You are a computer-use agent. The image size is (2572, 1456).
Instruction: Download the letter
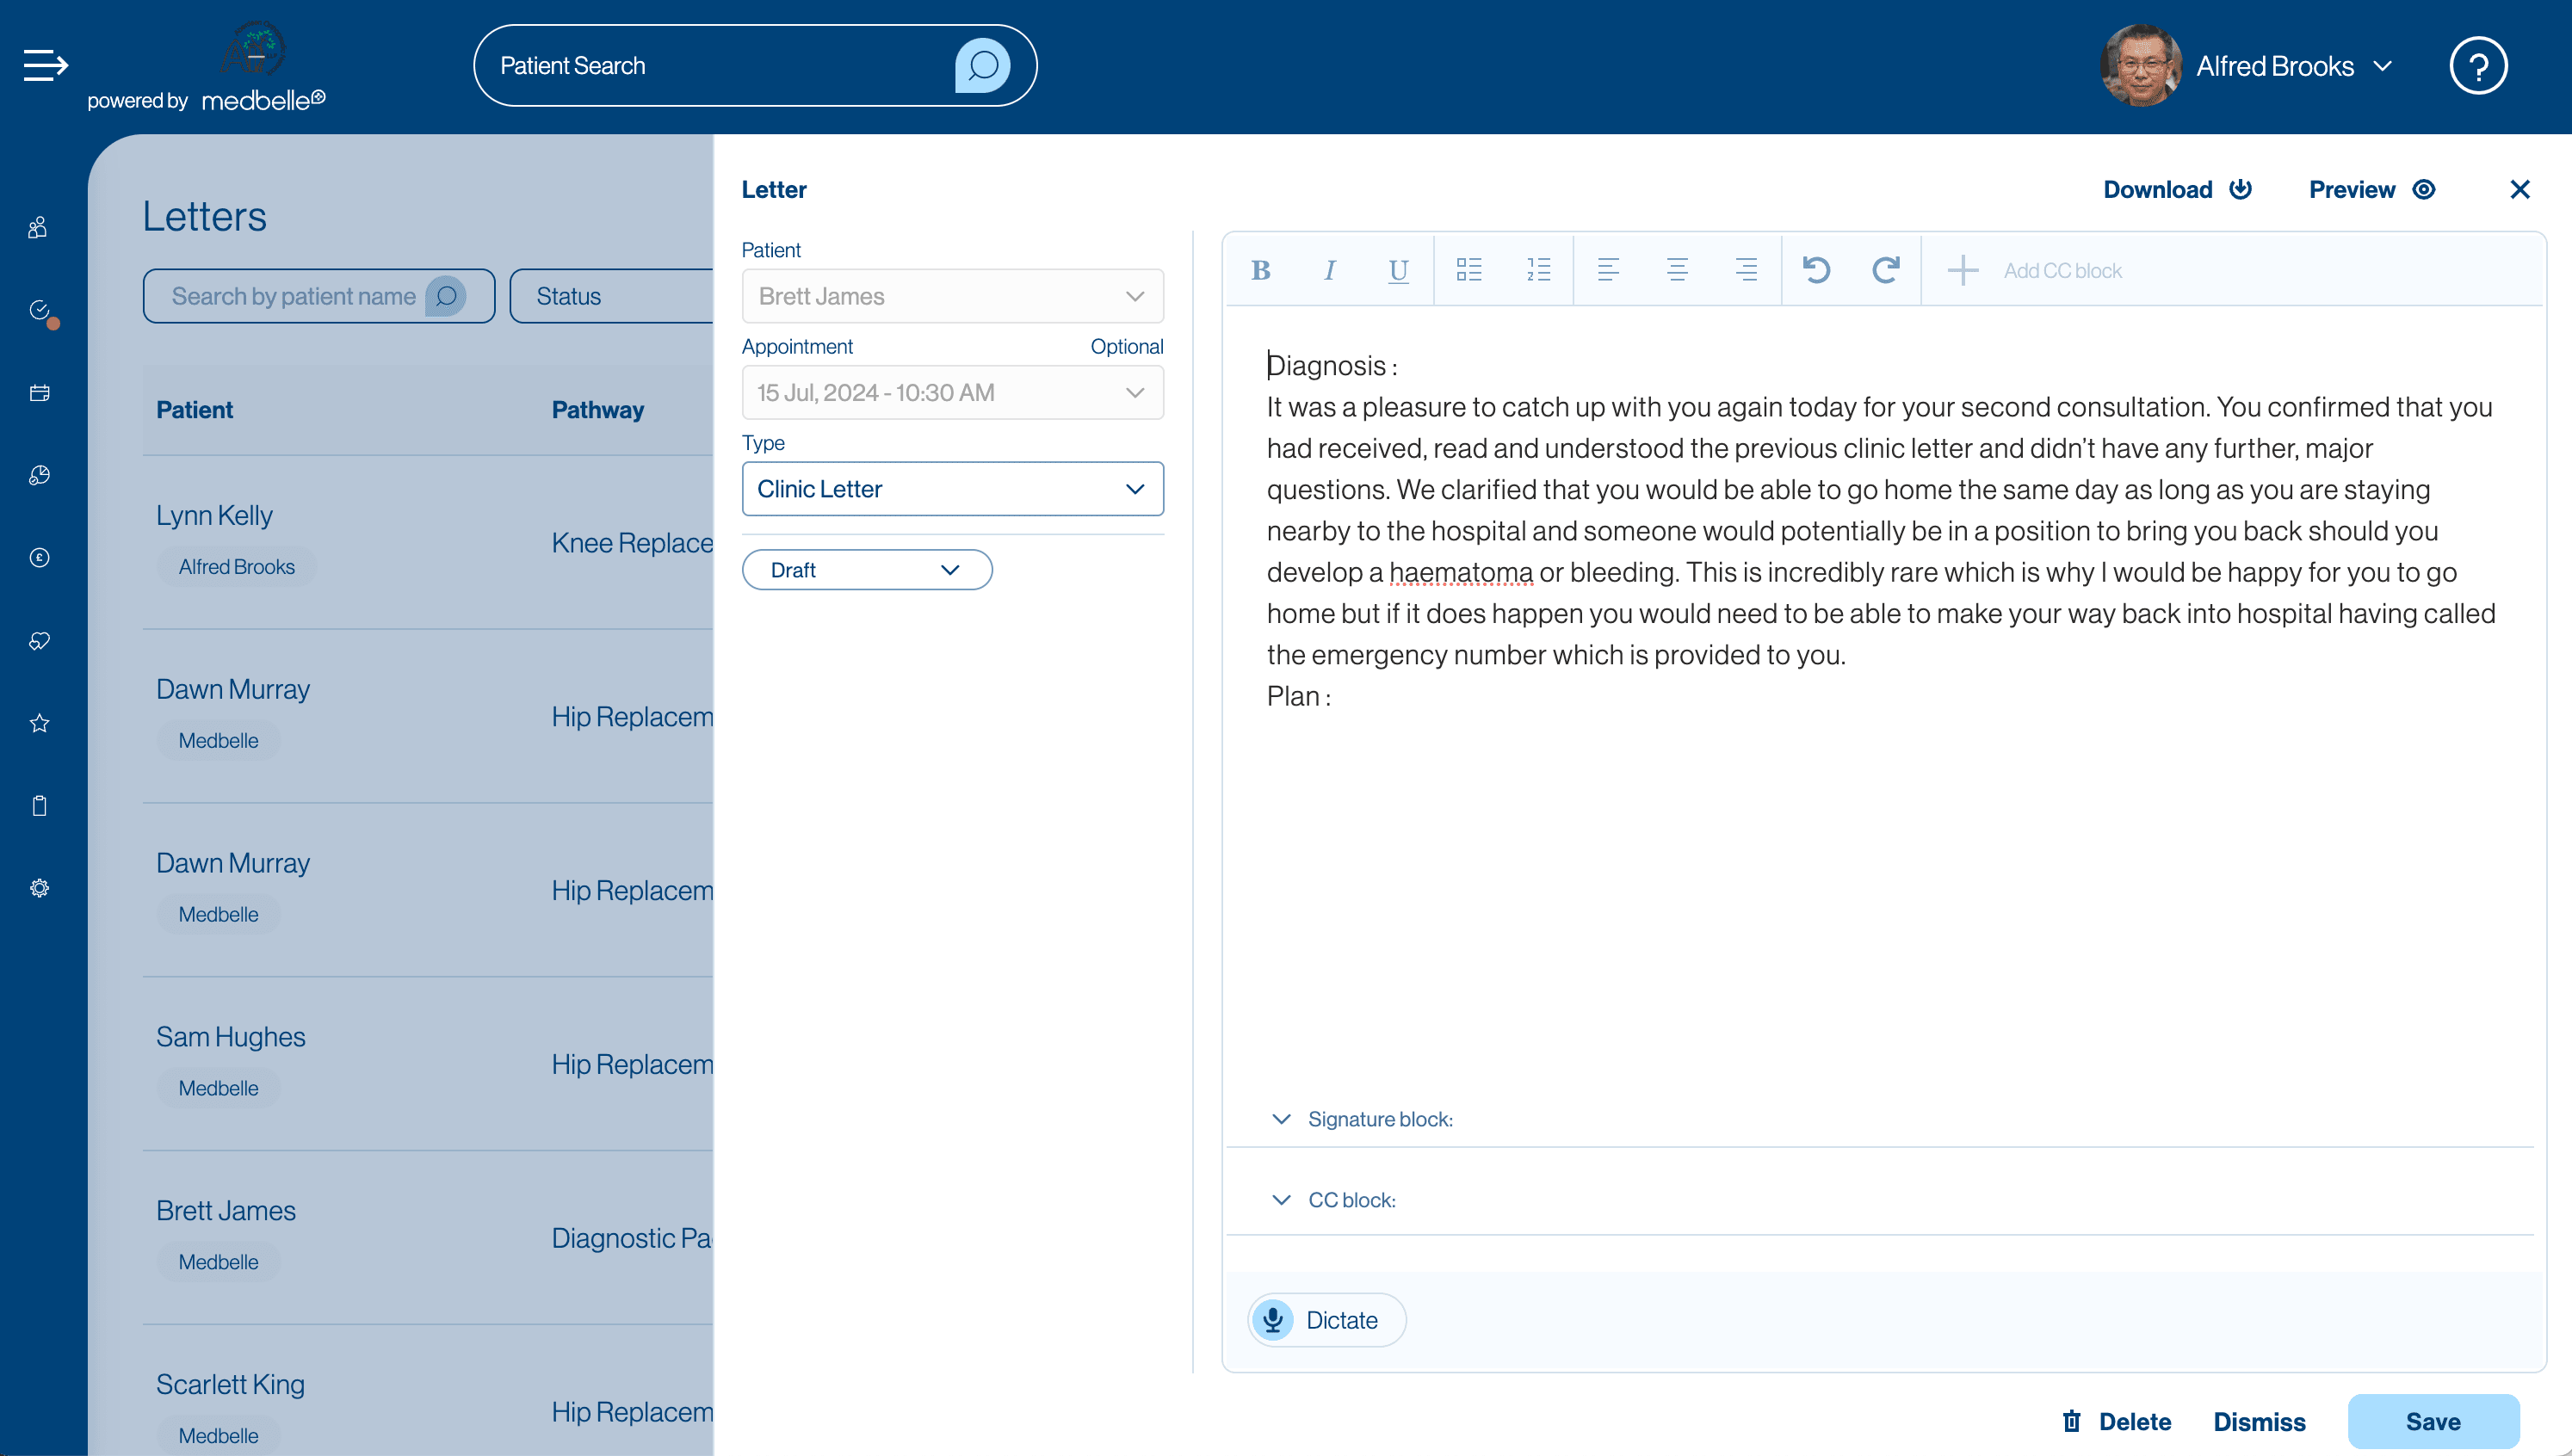point(2177,190)
